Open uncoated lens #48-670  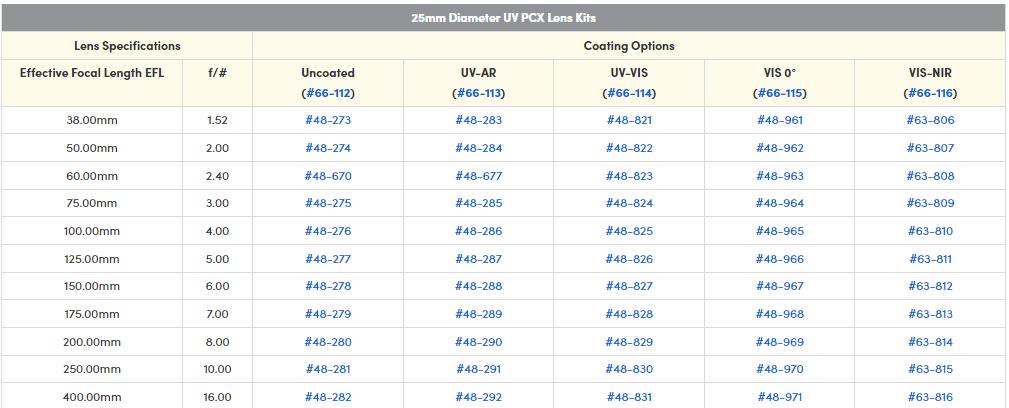[328, 176]
